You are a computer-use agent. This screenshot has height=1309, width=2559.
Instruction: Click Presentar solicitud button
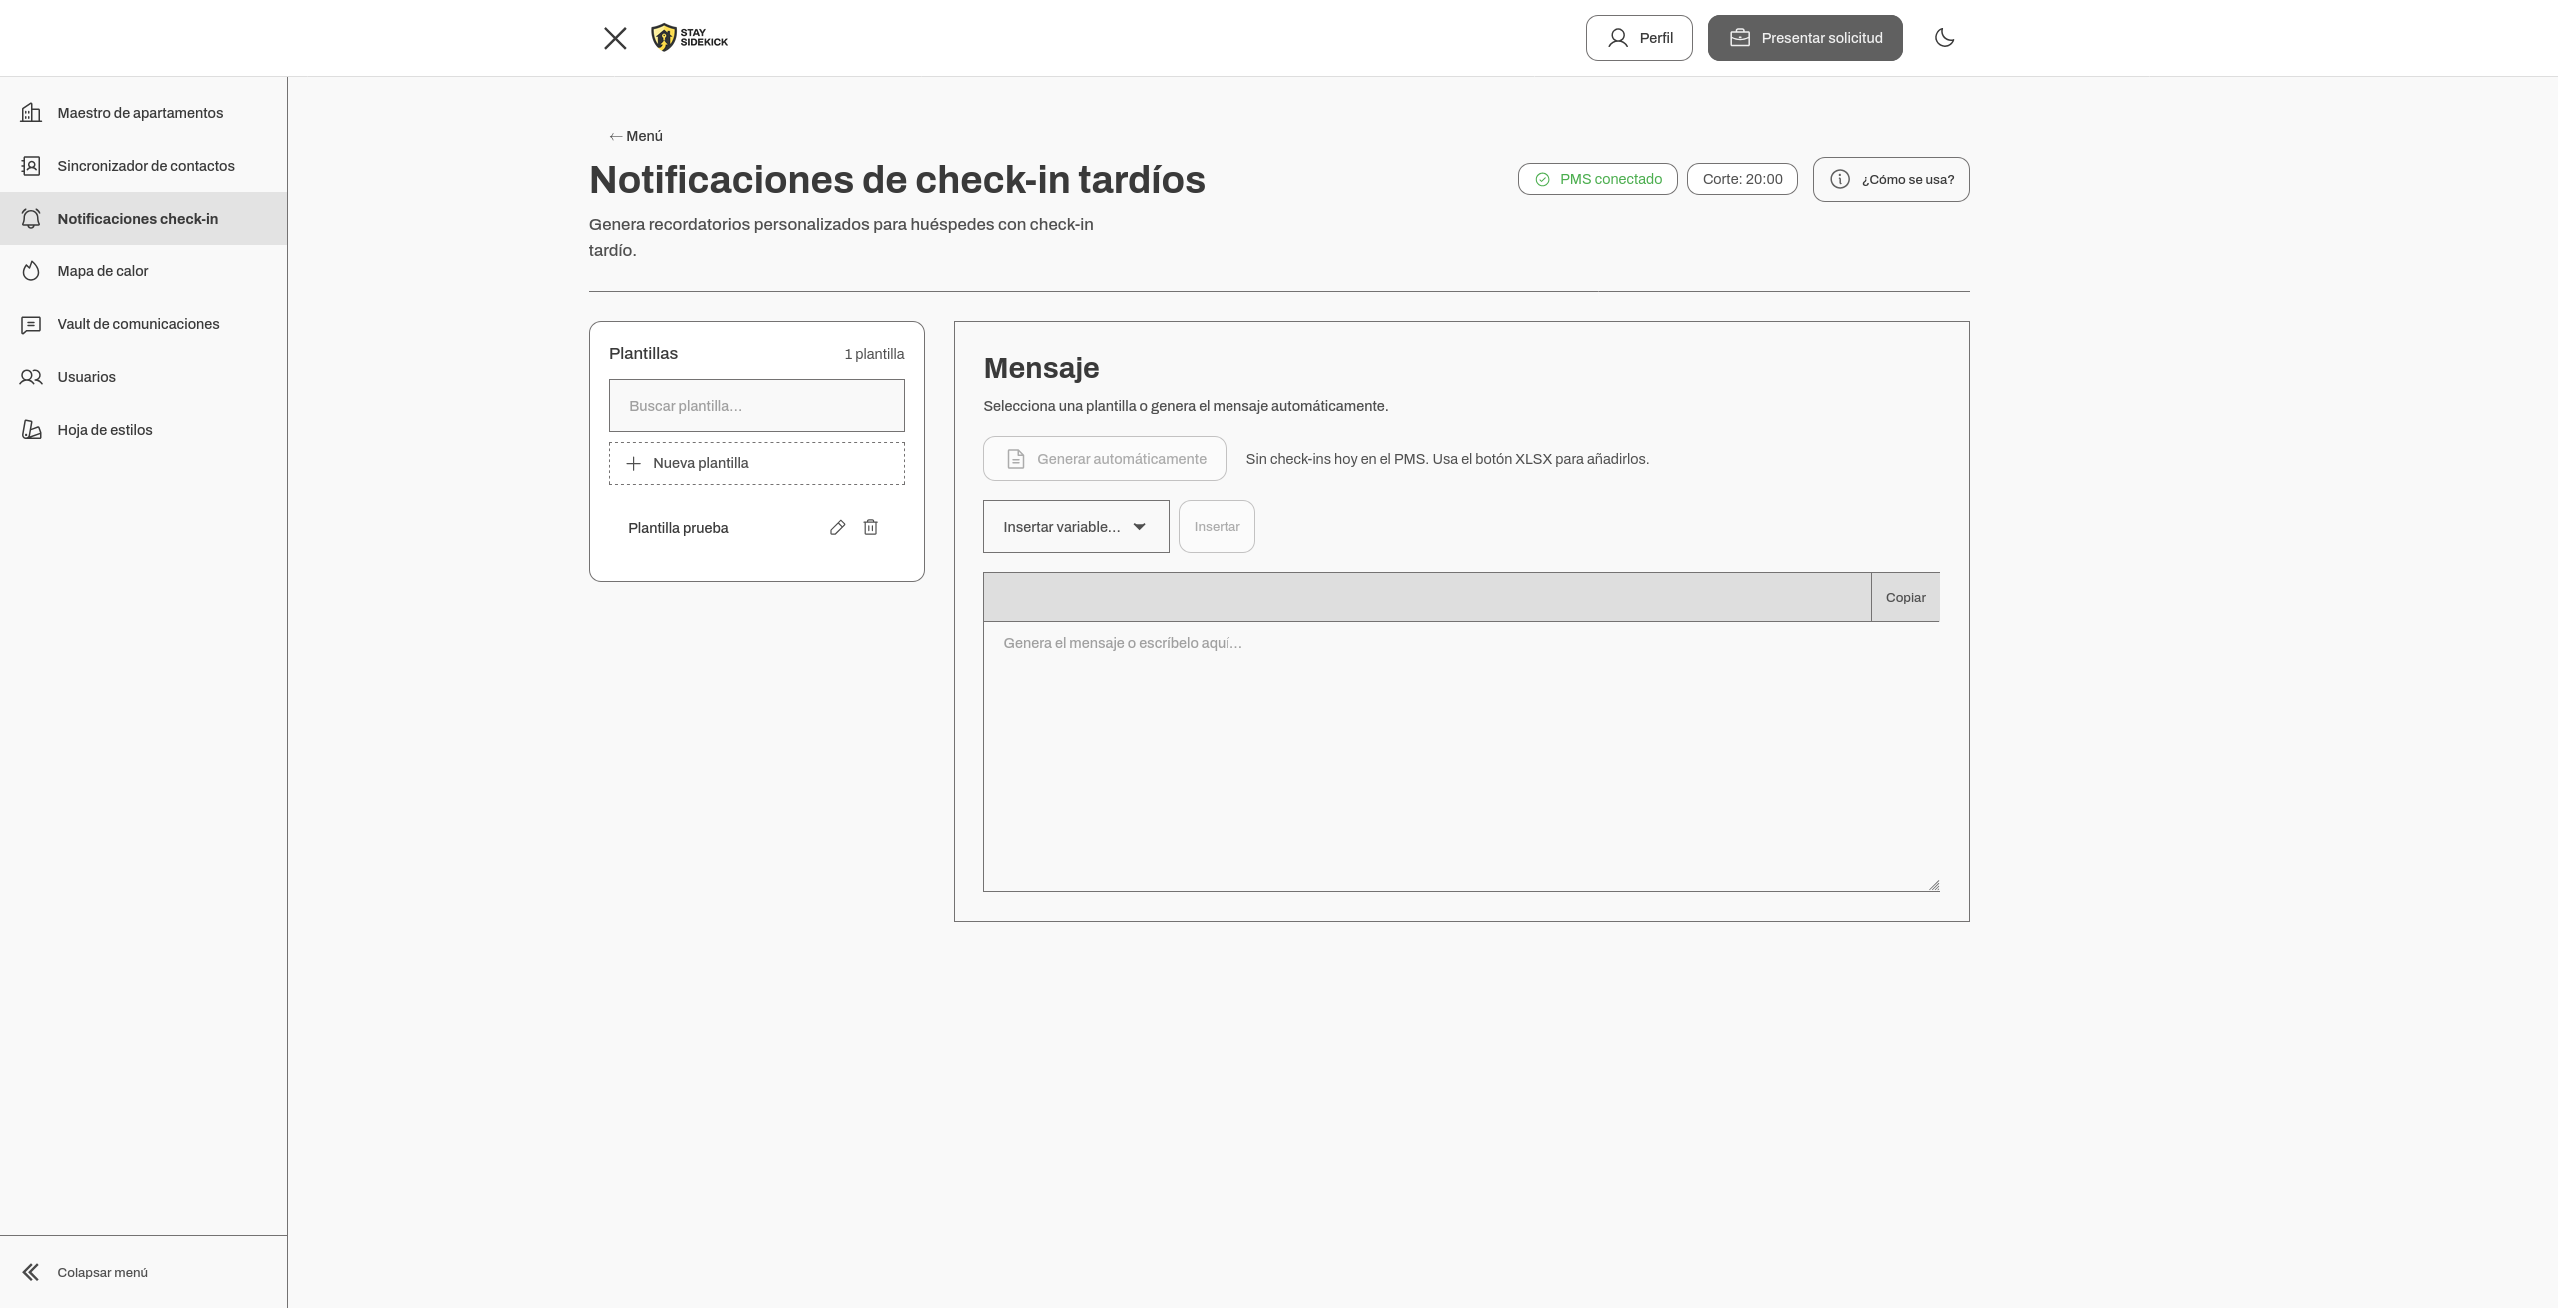pyautogui.click(x=1804, y=38)
